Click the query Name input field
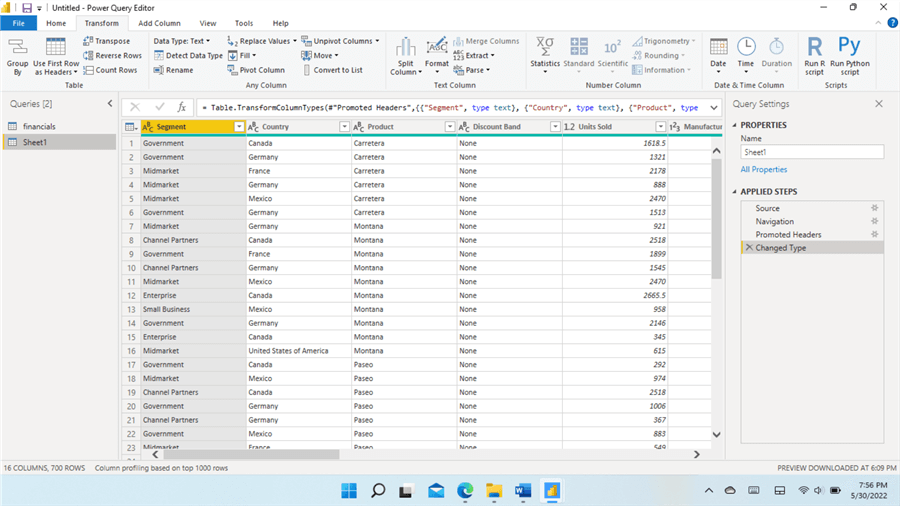900x506 pixels. pos(812,152)
